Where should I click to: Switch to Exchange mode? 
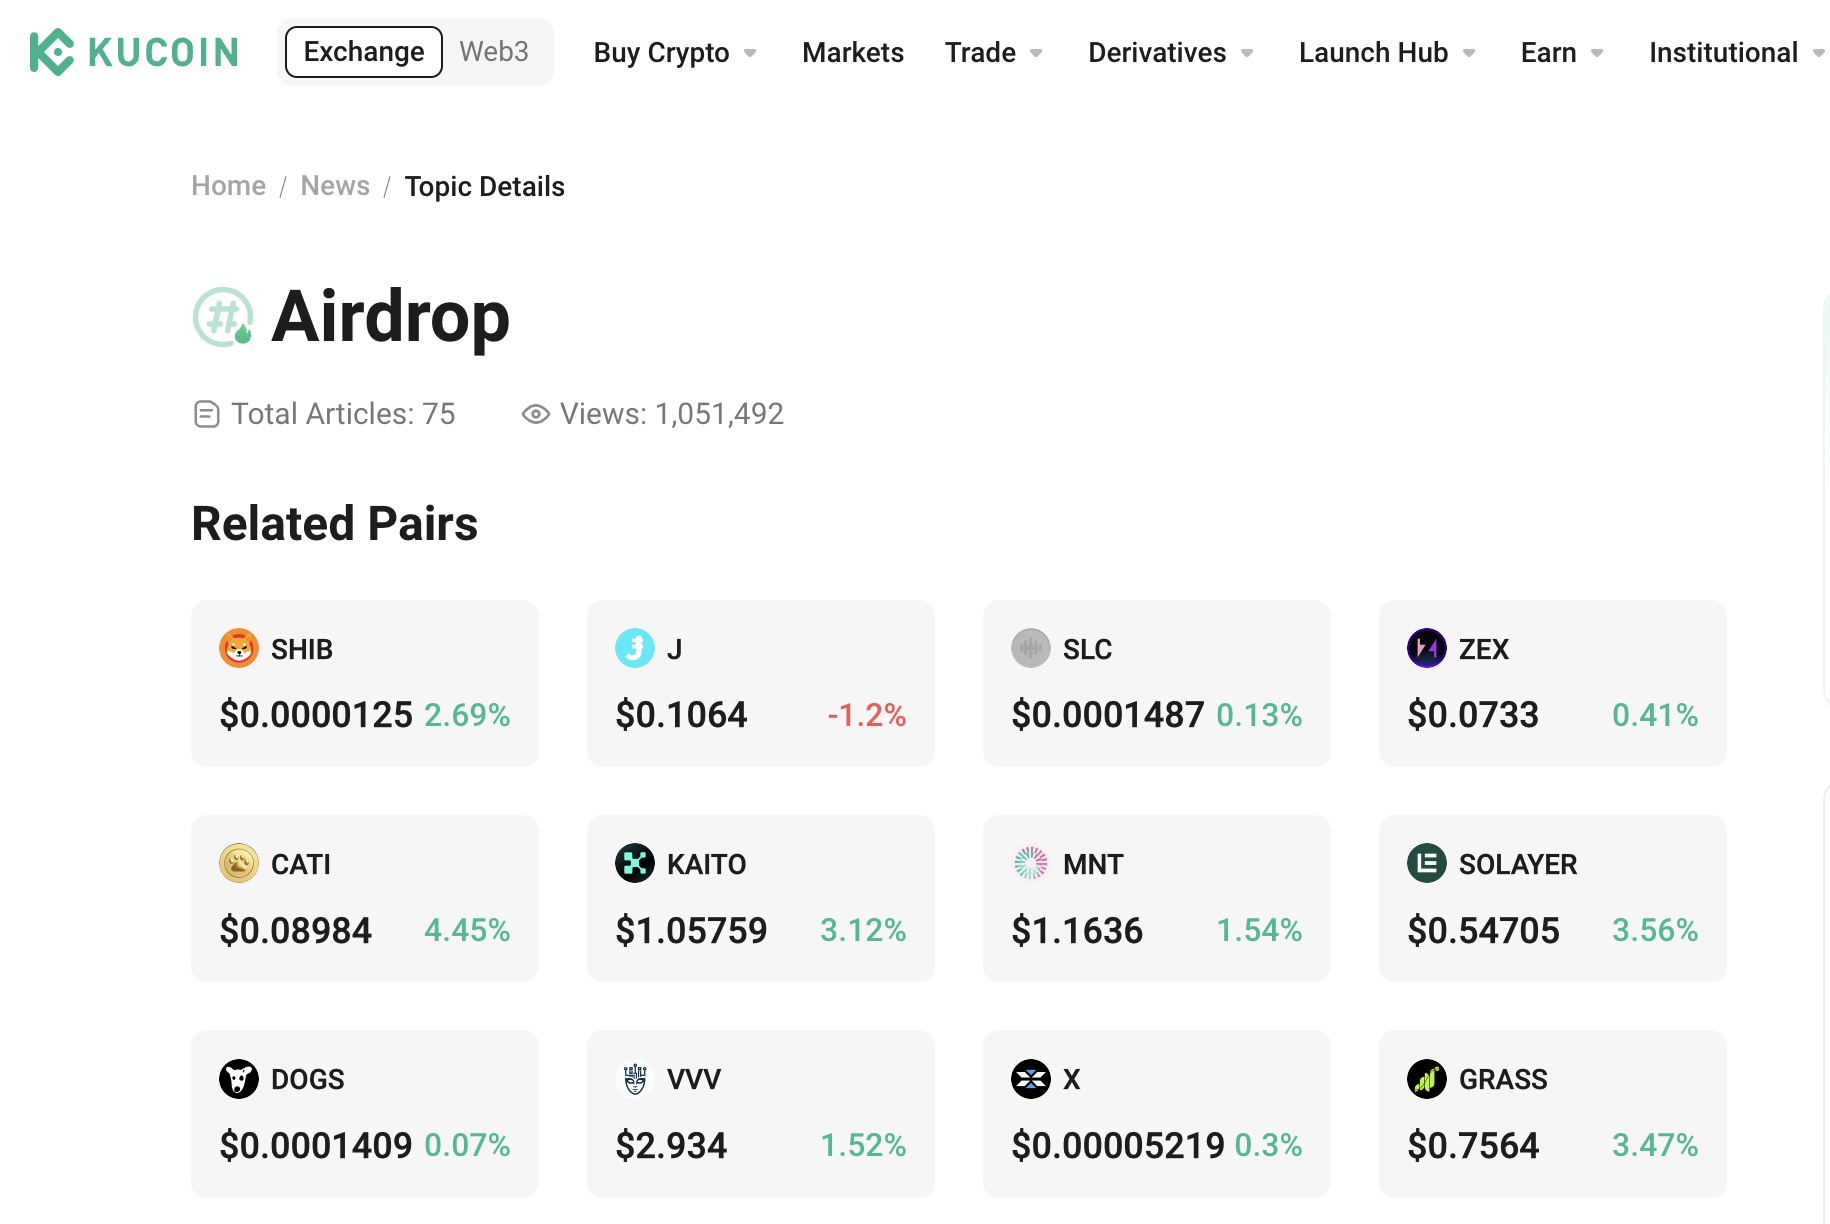point(364,52)
